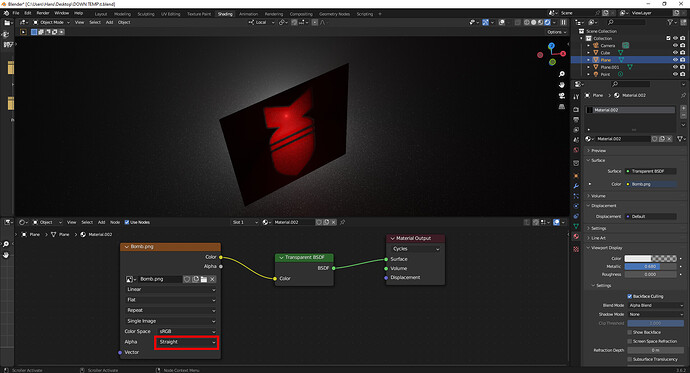Select wireframe viewport shading mode icon
The image size is (690, 373).
coord(527,22)
